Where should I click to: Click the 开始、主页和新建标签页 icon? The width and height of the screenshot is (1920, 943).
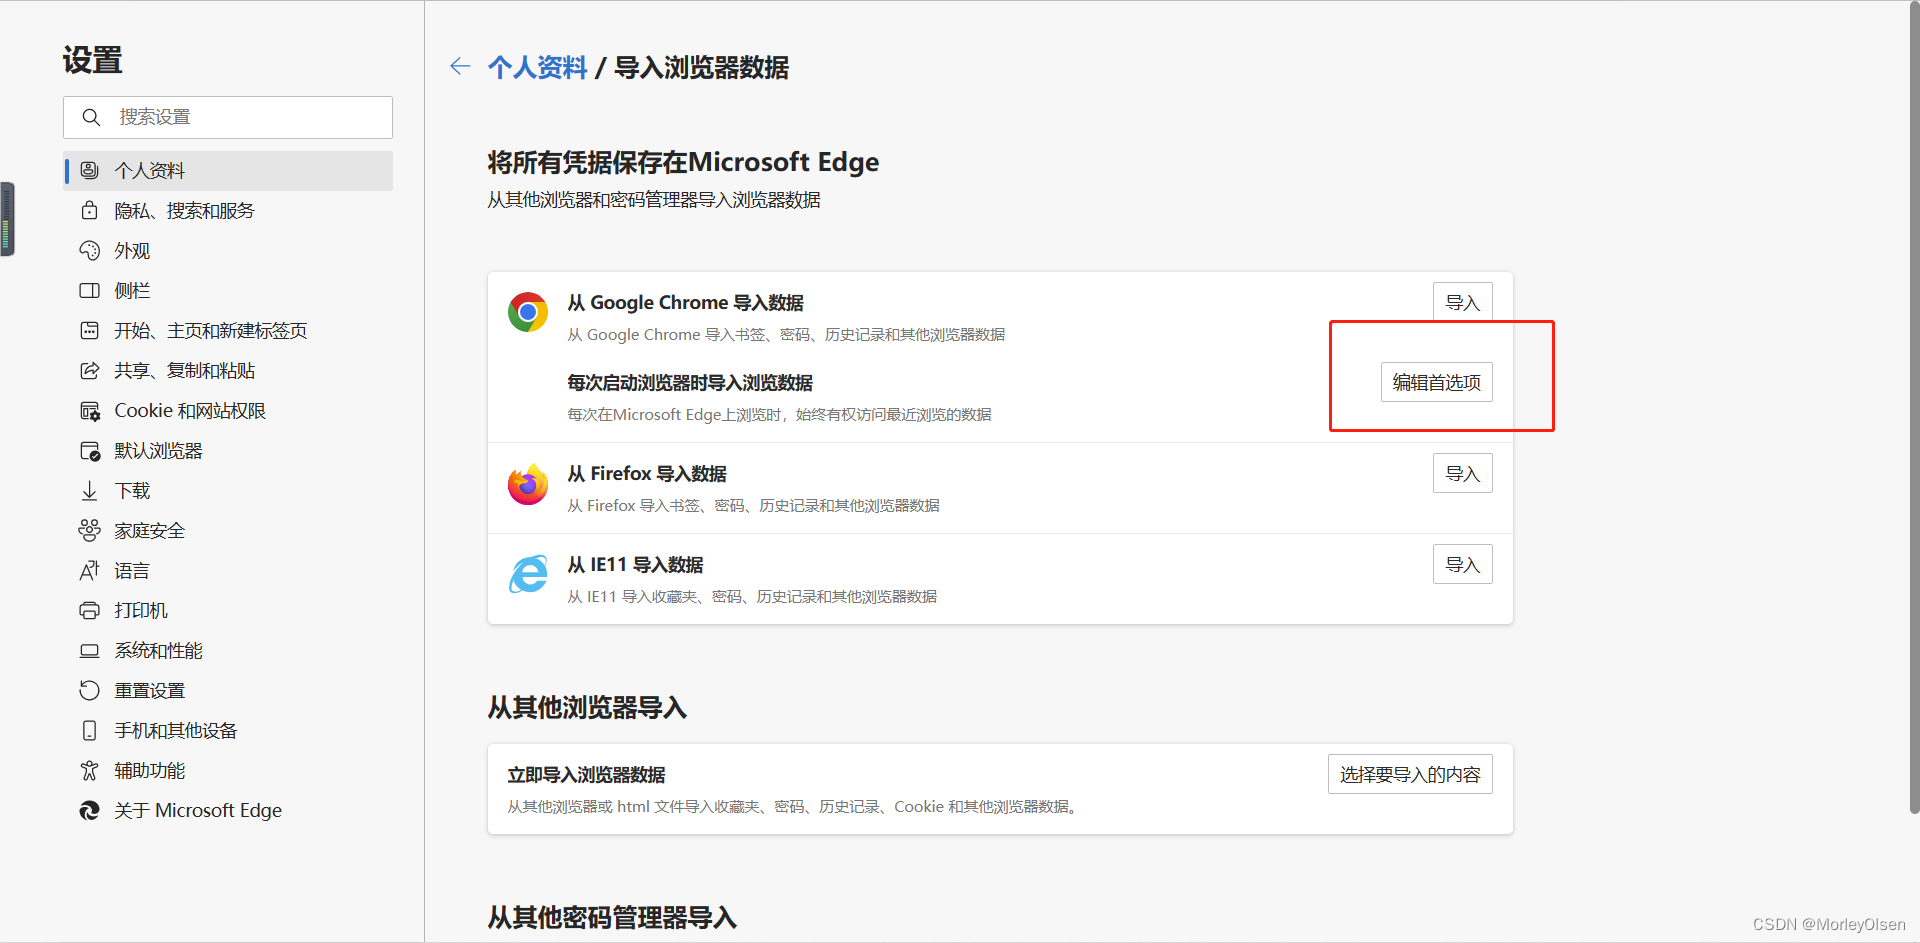(x=89, y=330)
